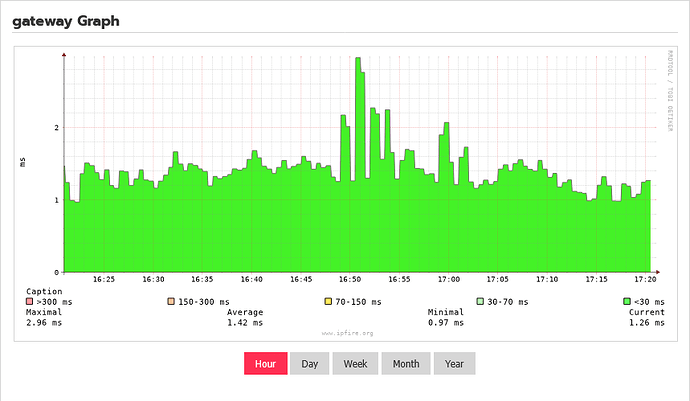Click the 70-150 ms yellow legend swatch
The width and height of the screenshot is (690, 401).
[x=328, y=302]
